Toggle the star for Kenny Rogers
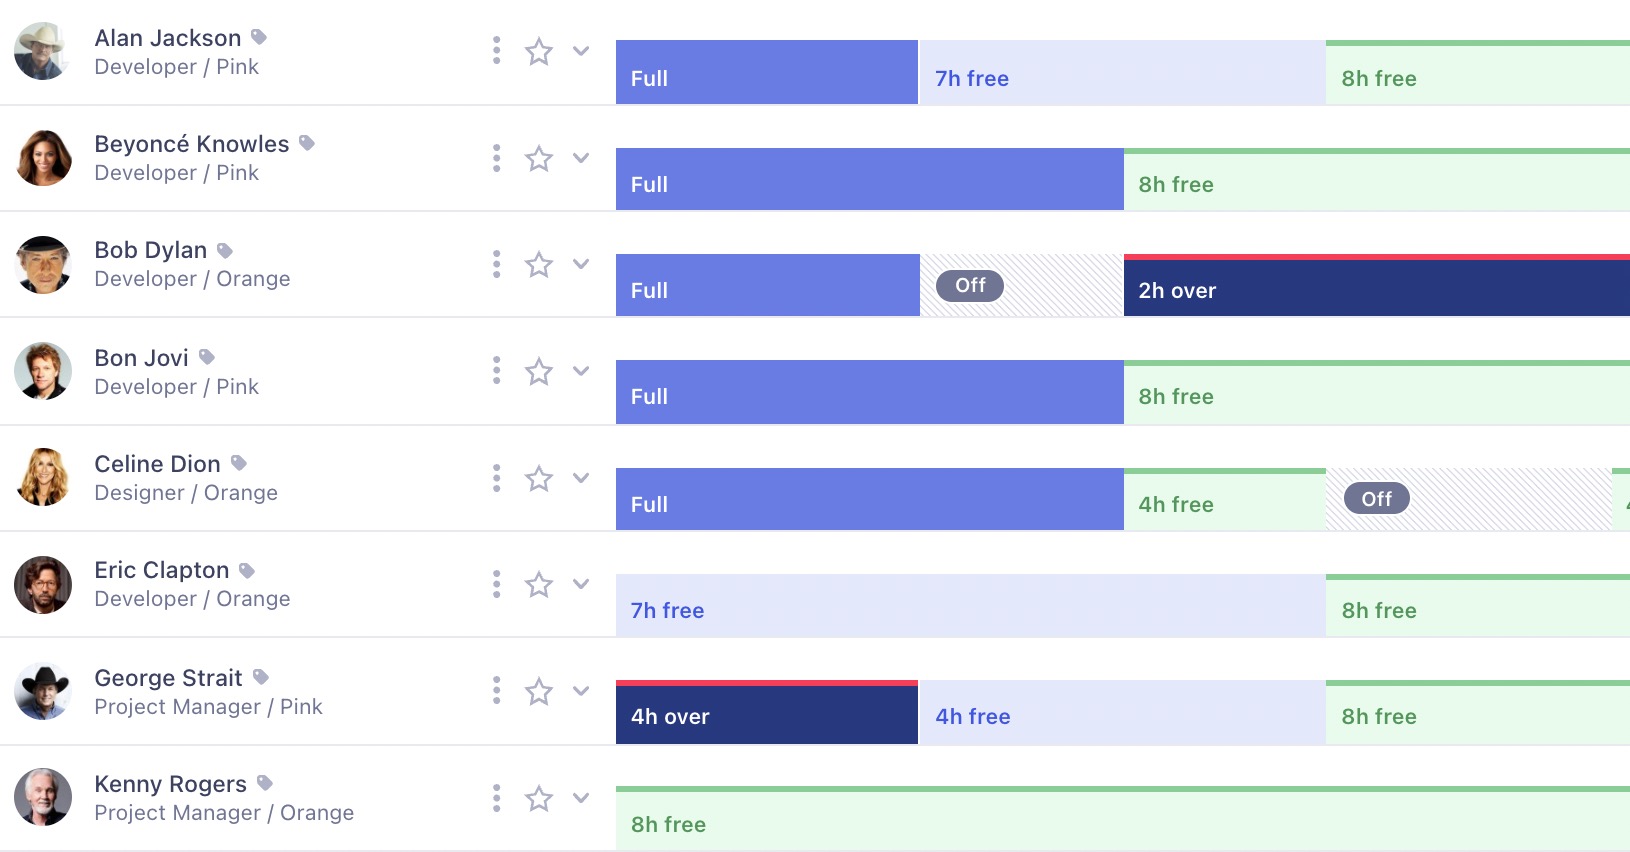Screen dimensions: 1630x852 (539, 798)
